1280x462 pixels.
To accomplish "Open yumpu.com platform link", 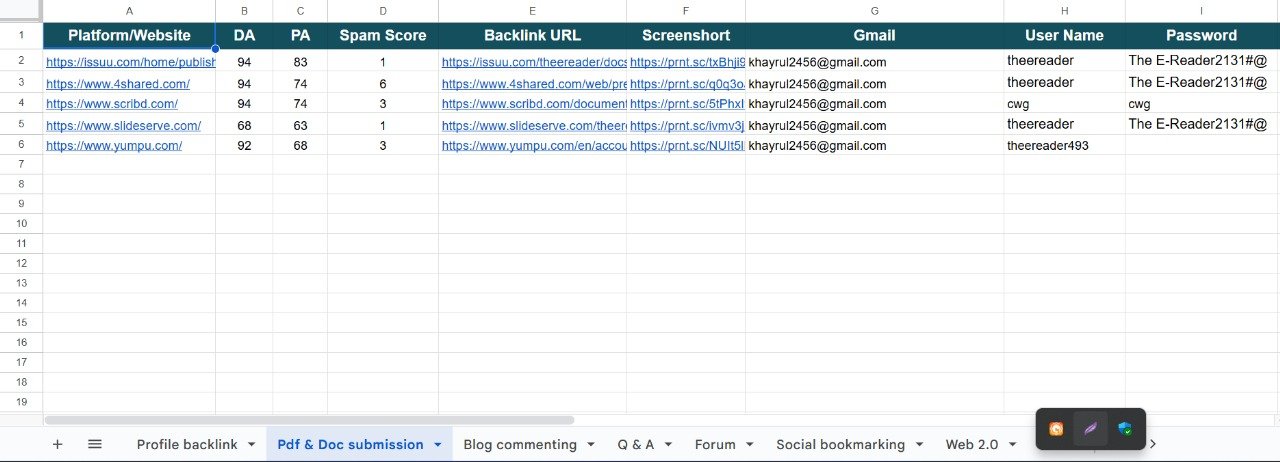I will (114, 146).
